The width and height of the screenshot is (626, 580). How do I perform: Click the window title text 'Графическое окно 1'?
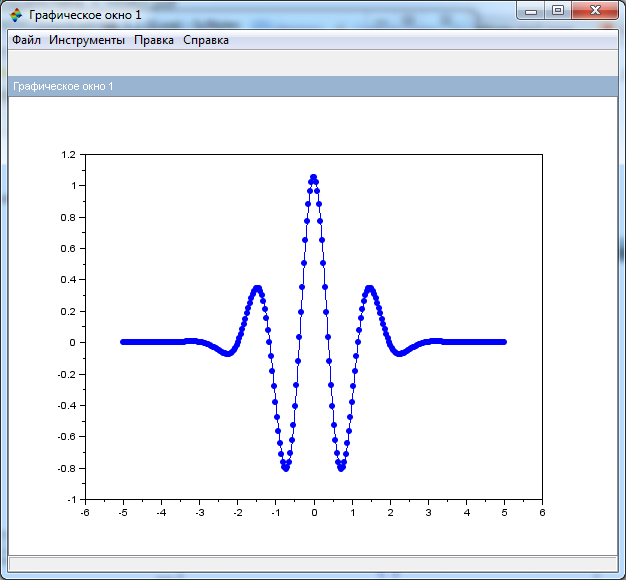85,15
